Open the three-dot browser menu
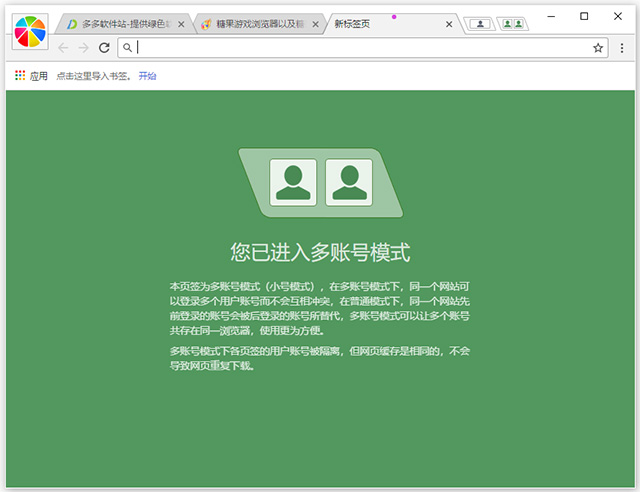Screen dimensions: 640x492 [x=622, y=48]
